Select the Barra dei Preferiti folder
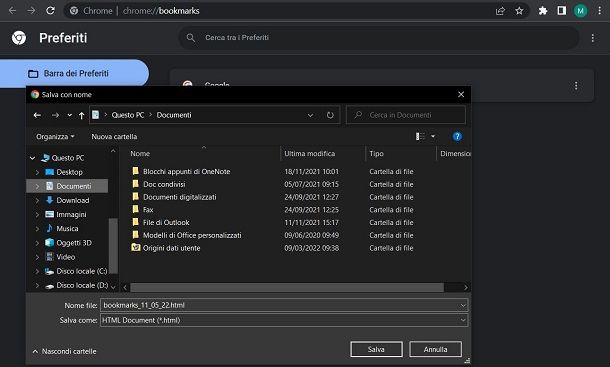 [74, 74]
